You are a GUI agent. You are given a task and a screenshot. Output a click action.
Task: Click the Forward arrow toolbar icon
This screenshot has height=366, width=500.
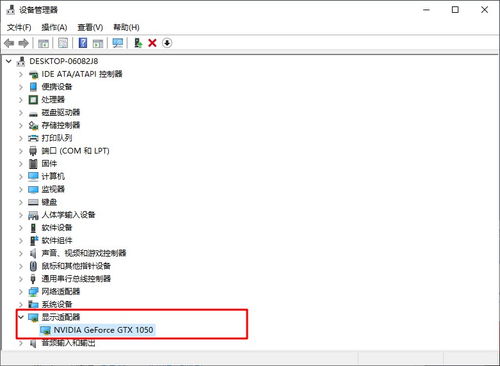click(x=23, y=43)
